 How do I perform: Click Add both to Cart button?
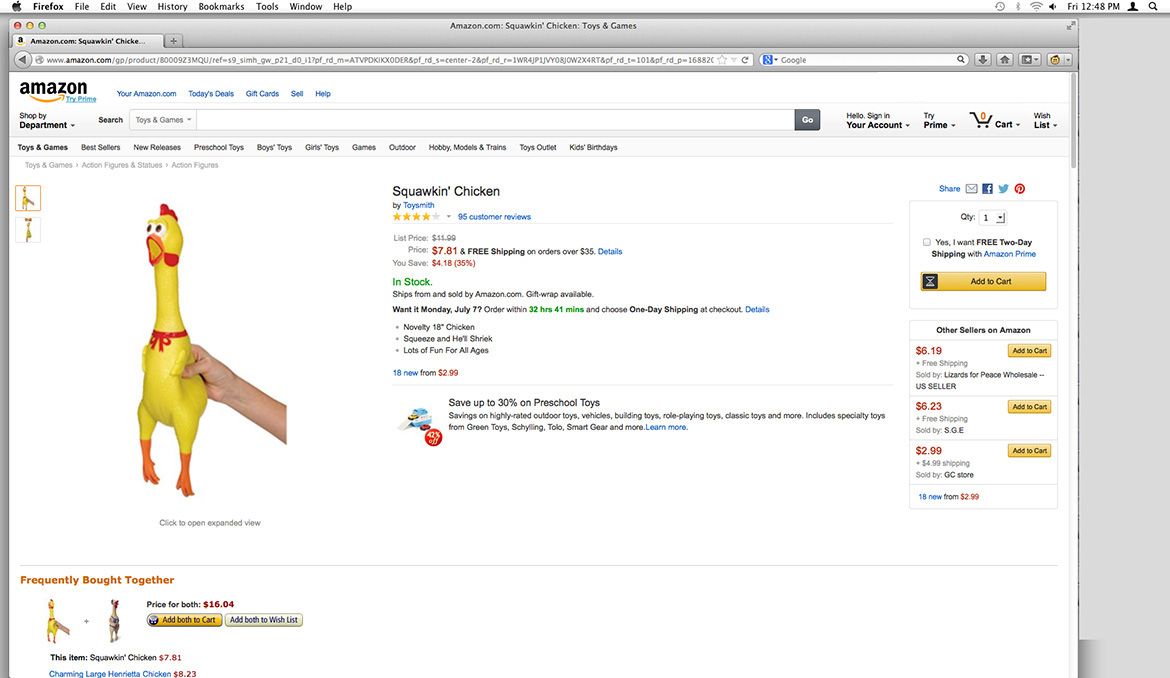pyautogui.click(x=184, y=620)
